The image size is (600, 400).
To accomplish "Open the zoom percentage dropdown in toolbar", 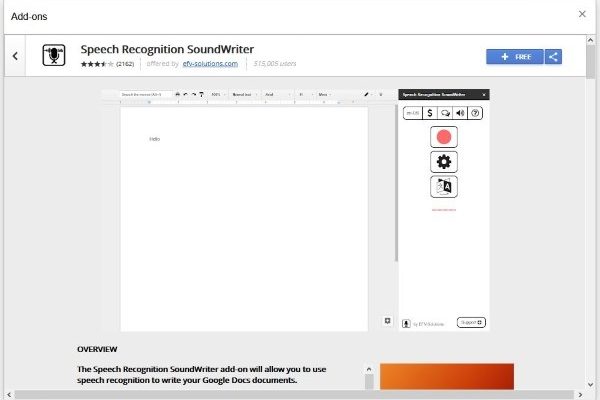I will (x=218, y=94).
